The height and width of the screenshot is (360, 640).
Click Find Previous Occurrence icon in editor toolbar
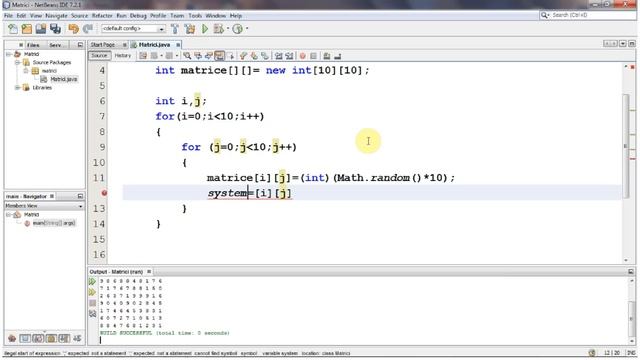pyautogui.click(x=198, y=56)
